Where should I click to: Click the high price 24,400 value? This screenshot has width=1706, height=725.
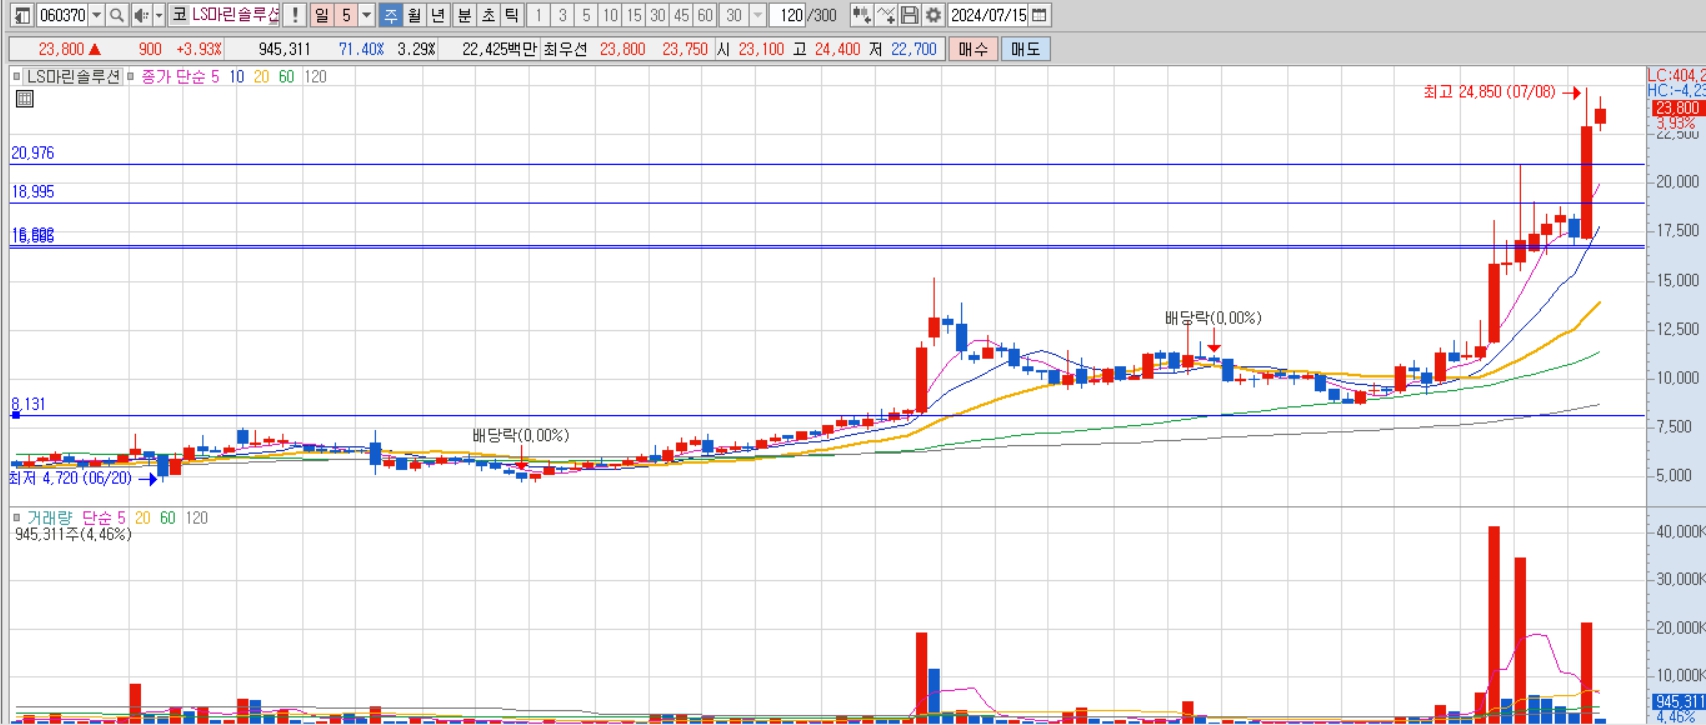tap(837, 49)
